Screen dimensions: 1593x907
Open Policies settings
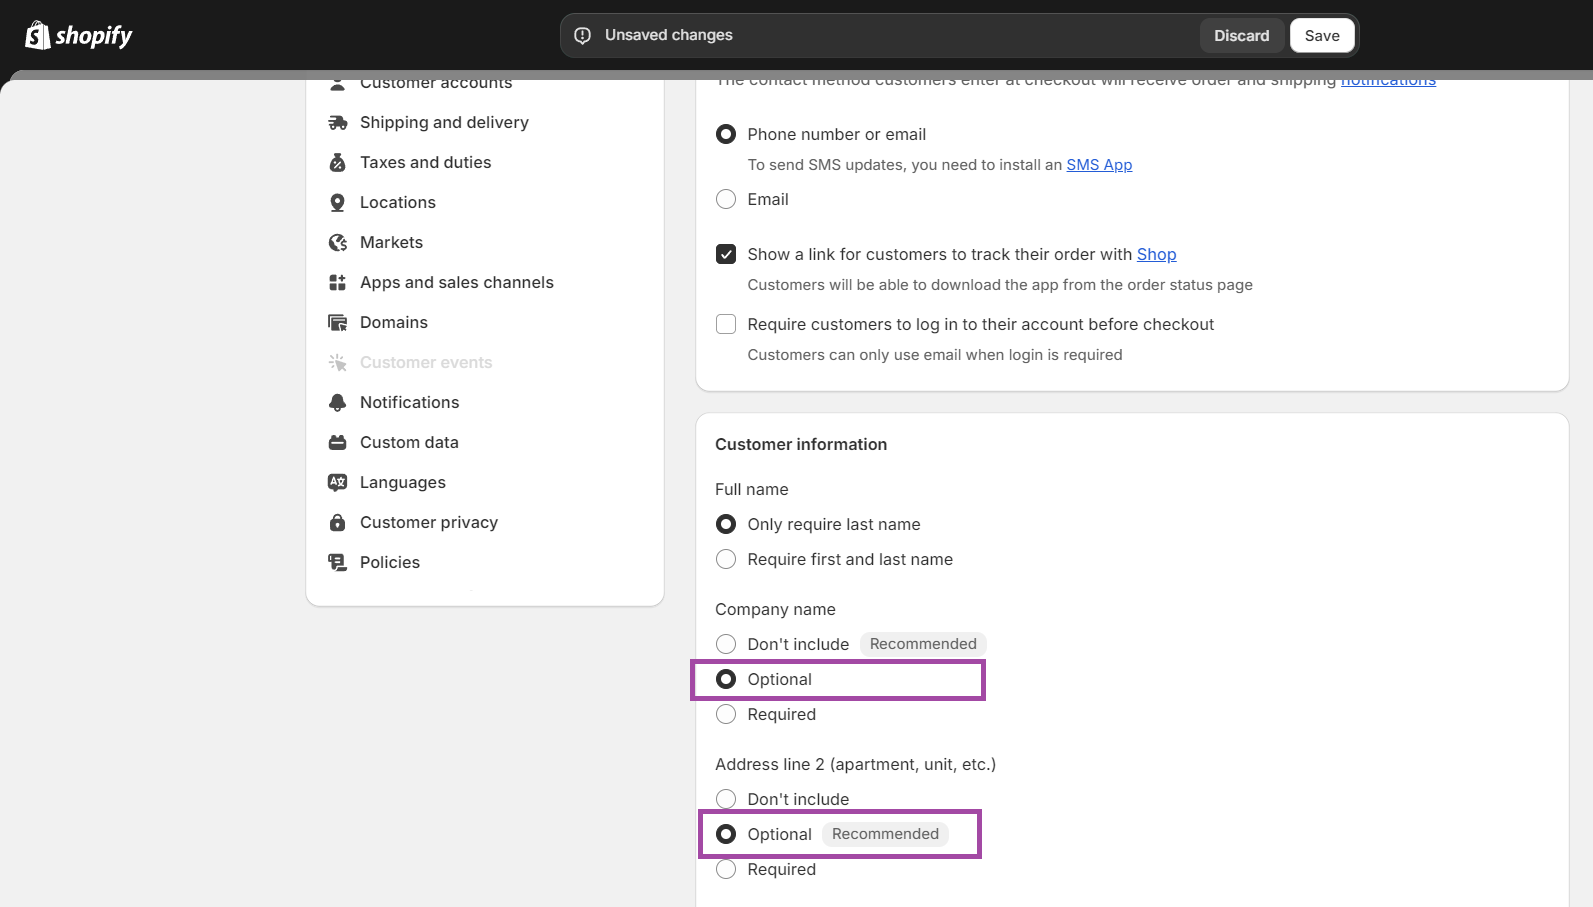tap(390, 563)
